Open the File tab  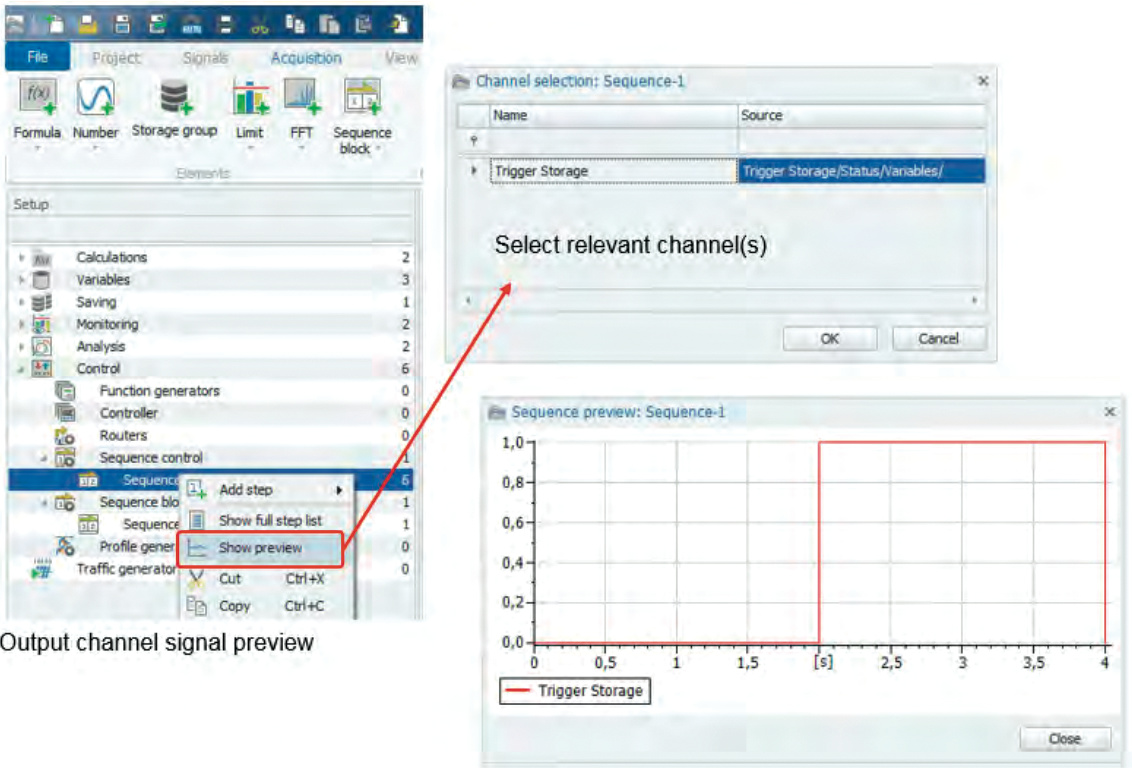(37, 58)
